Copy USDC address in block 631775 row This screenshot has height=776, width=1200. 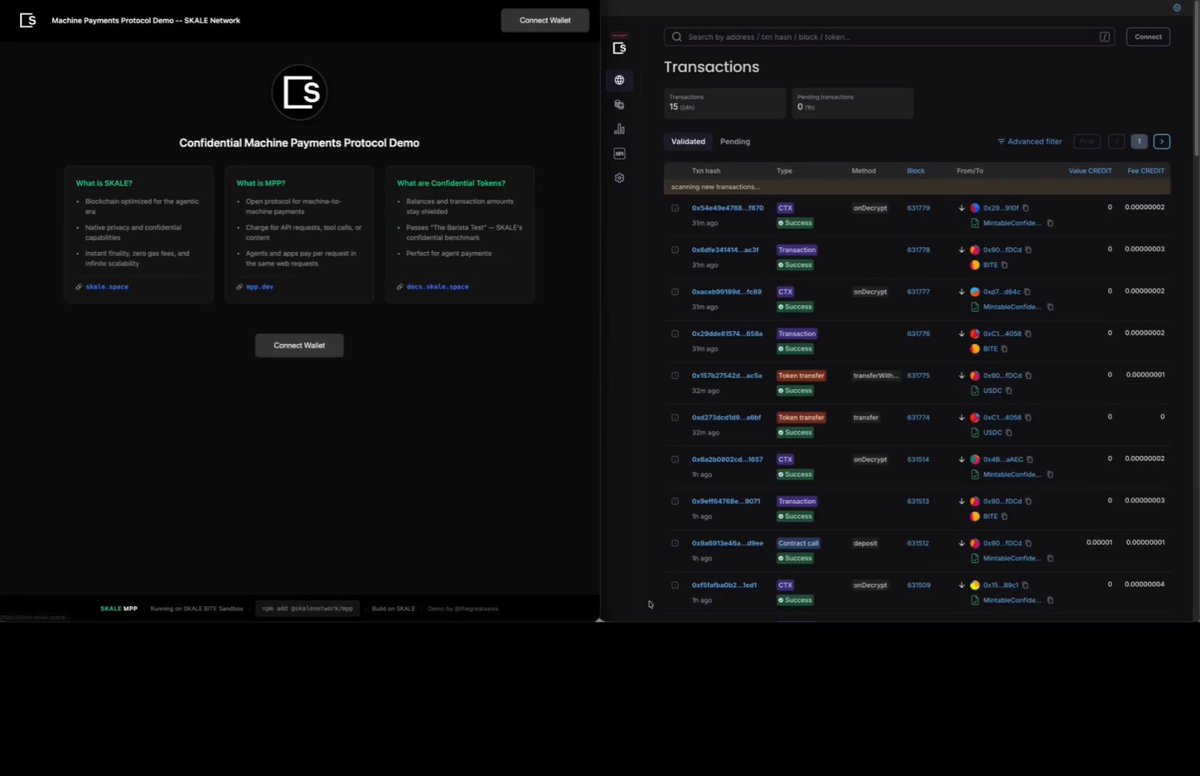click(1008, 391)
